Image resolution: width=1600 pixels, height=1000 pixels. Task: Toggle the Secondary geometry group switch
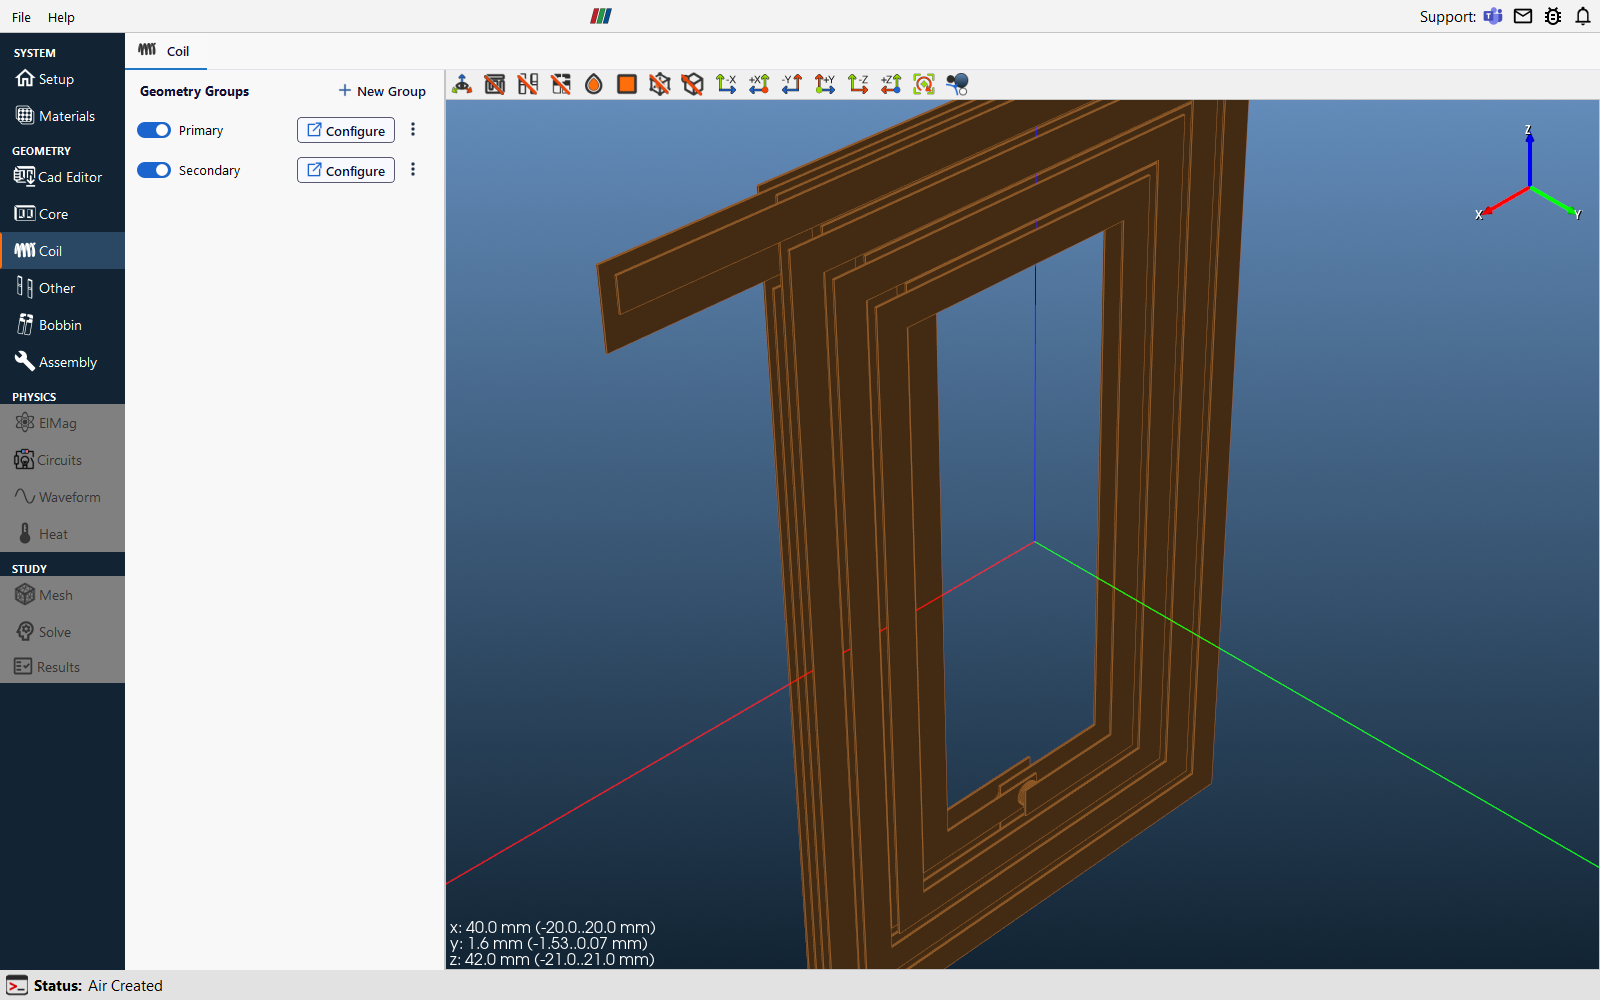click(x=154, y=170)
